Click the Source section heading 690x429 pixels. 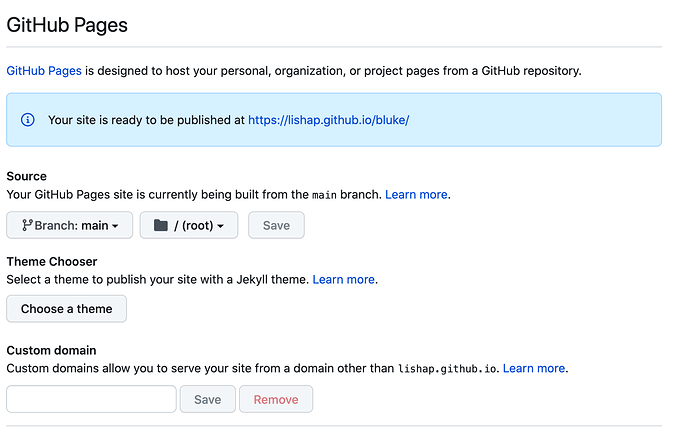(x=26, y=176)
